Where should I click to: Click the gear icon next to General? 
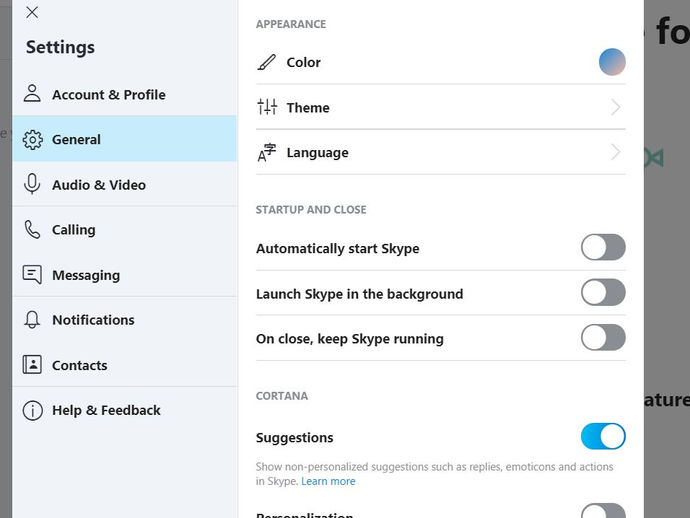tap(33, 140)
